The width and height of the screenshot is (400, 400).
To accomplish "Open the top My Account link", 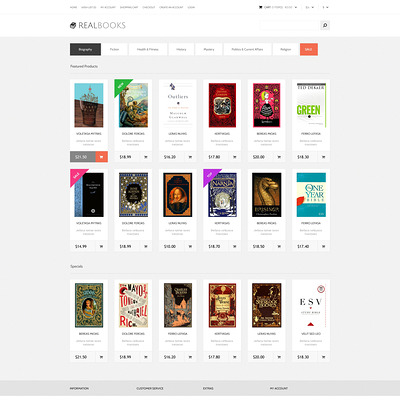I will click(x=108, y=7).
